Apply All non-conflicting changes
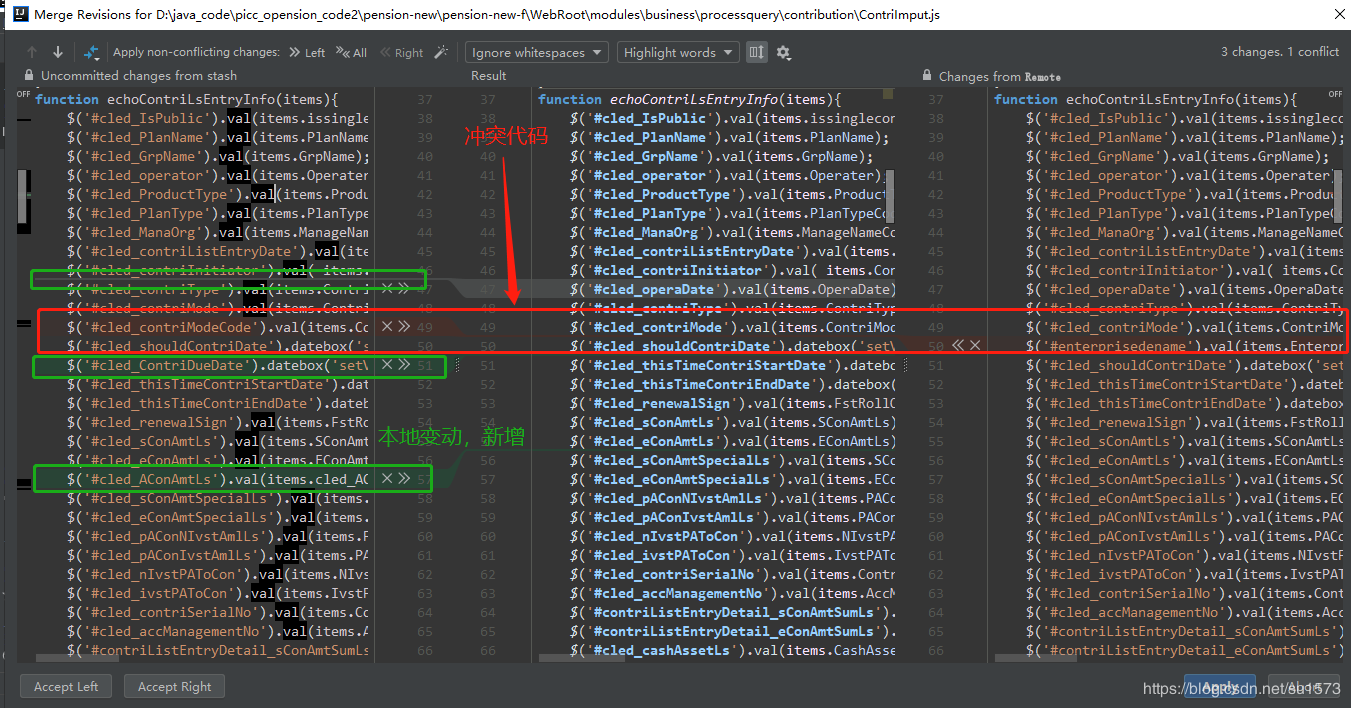Image resolution: width=1351 pixels, height=708 pixels. coord(352,53)
